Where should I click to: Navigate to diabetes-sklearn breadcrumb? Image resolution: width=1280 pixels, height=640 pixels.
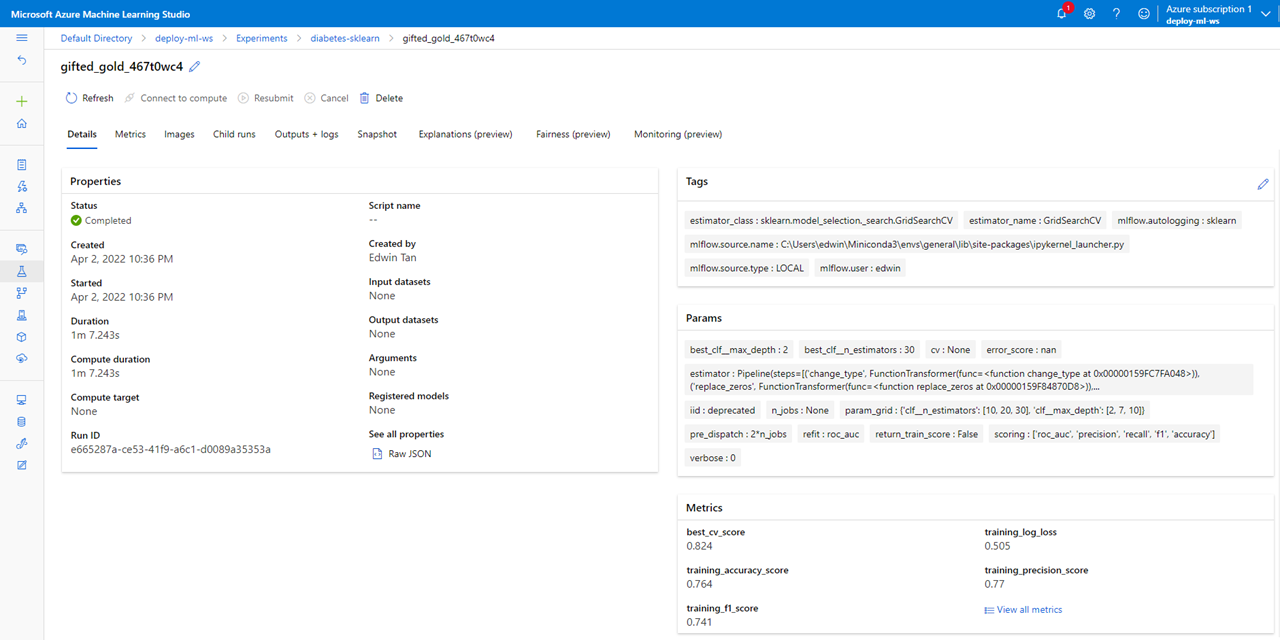pos(347,38)
